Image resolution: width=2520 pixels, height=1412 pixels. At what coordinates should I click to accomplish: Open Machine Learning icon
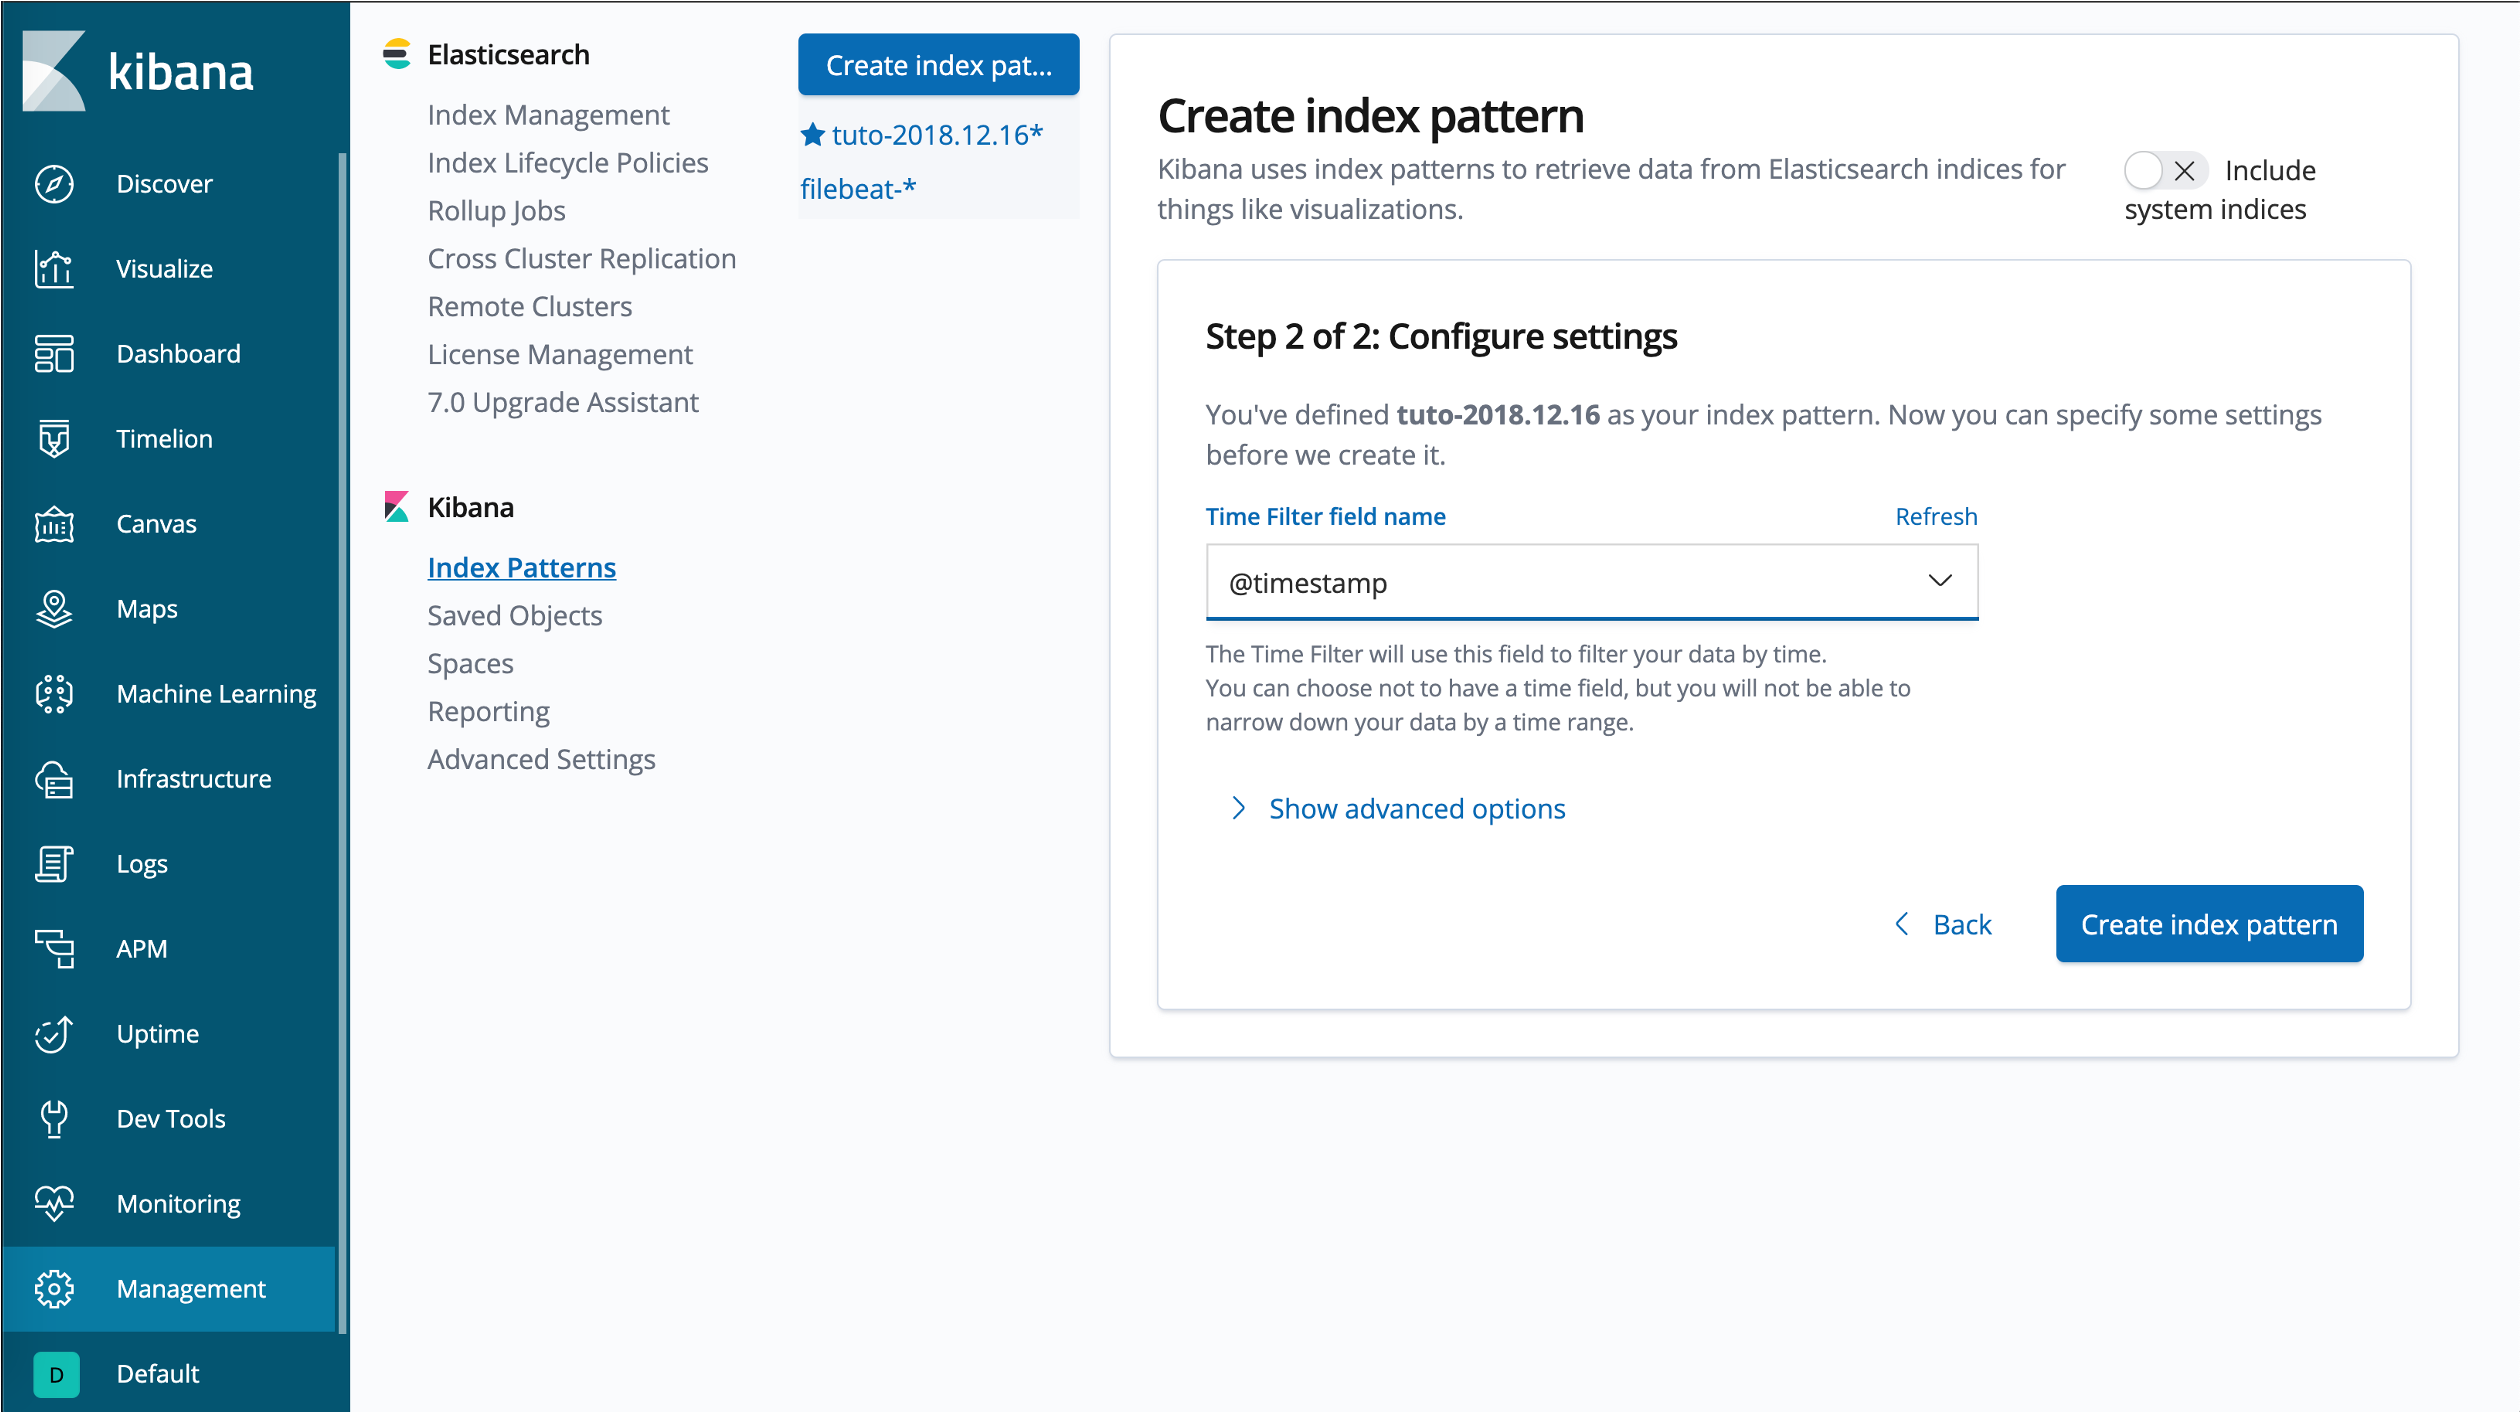(x=54, y=694)
